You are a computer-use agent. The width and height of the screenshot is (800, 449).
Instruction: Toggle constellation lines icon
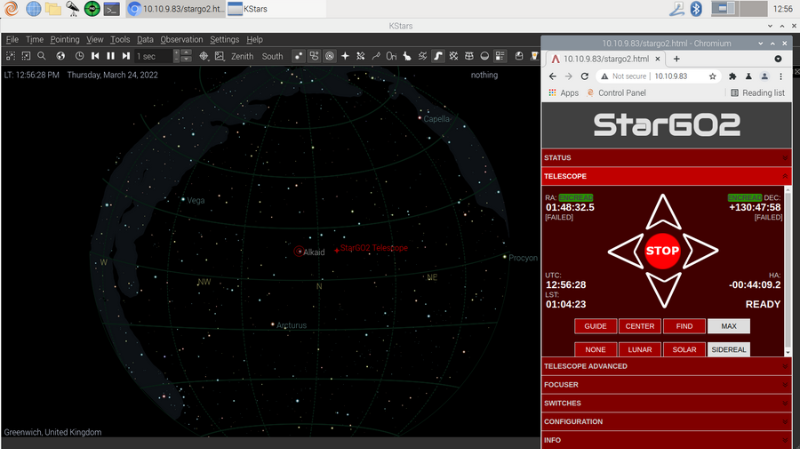click(x=376, y=56)
